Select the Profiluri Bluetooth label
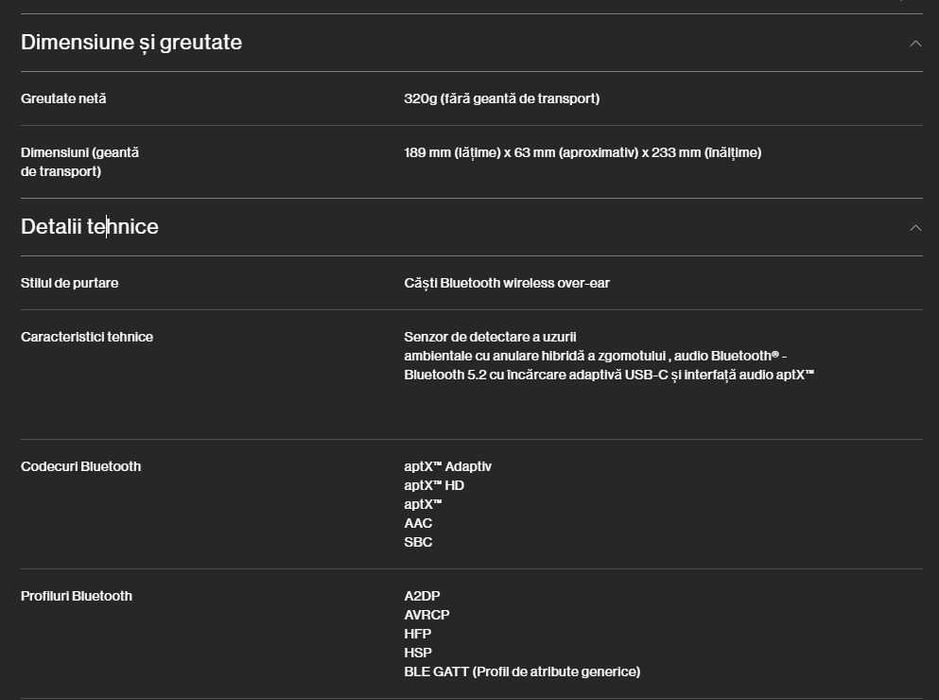Screen dimensions: 939x700 (x=76, y=596)
